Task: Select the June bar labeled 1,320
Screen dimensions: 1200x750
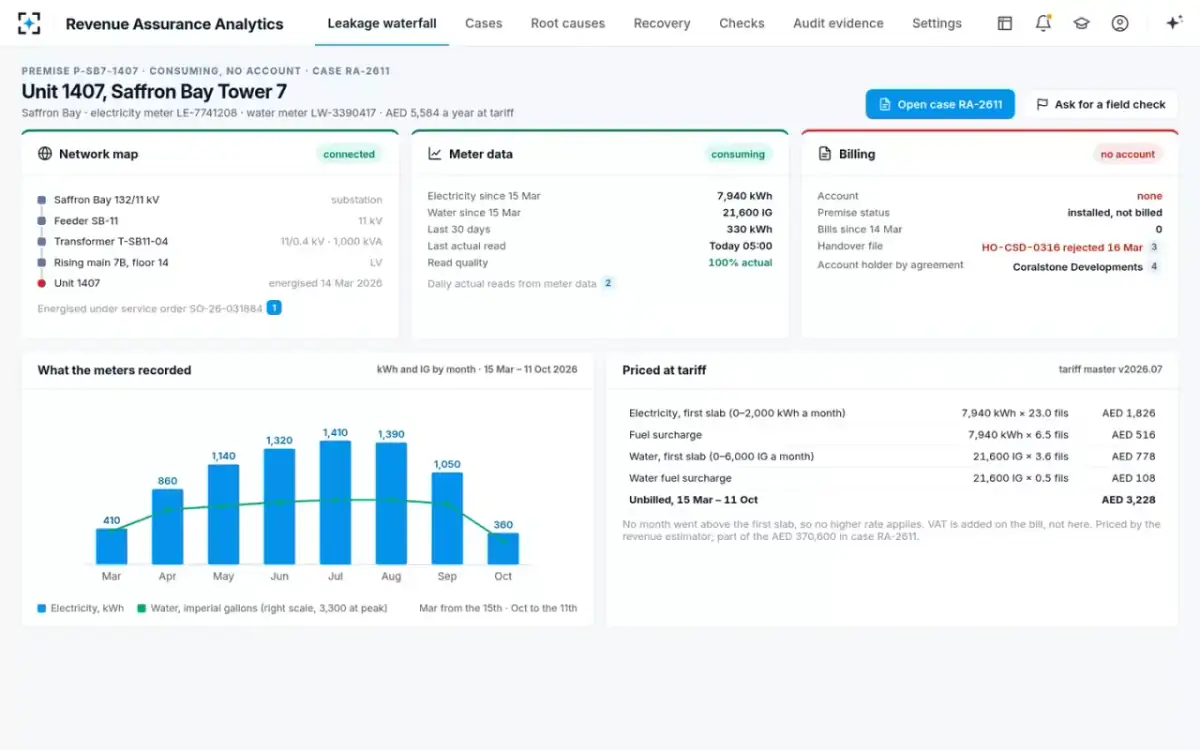Action: tap(279, 506)
